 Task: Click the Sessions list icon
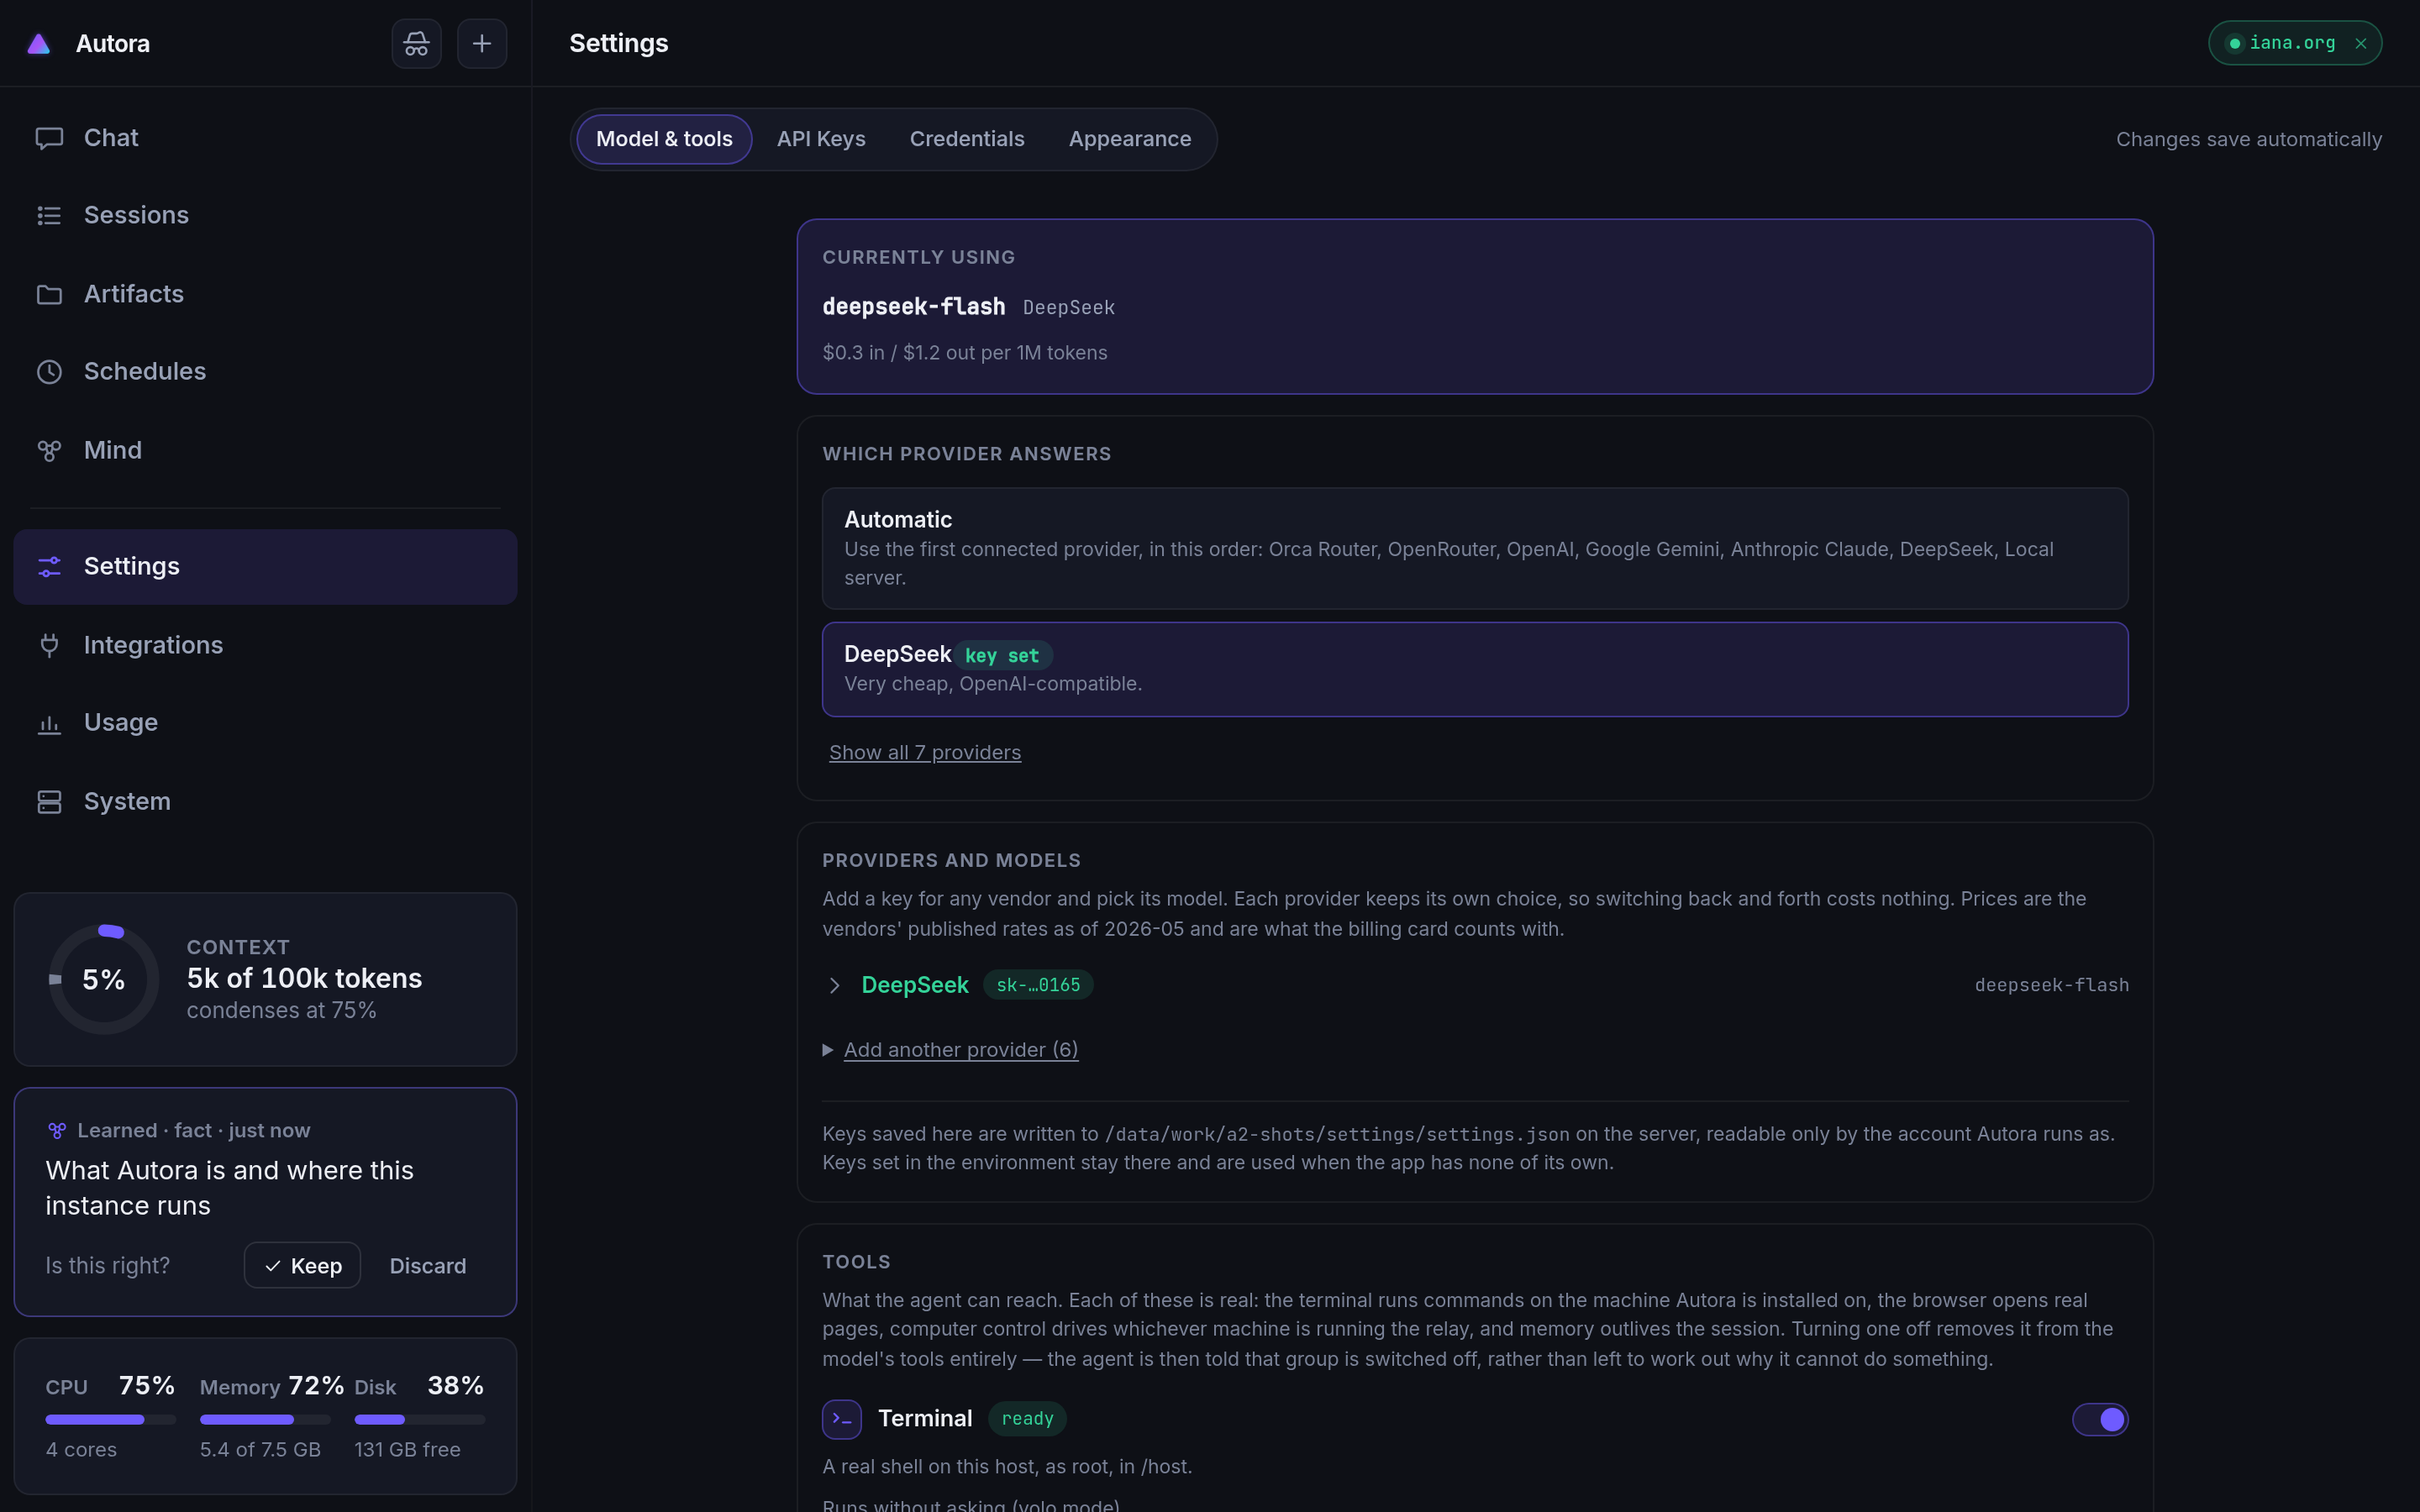pos(49,215)
